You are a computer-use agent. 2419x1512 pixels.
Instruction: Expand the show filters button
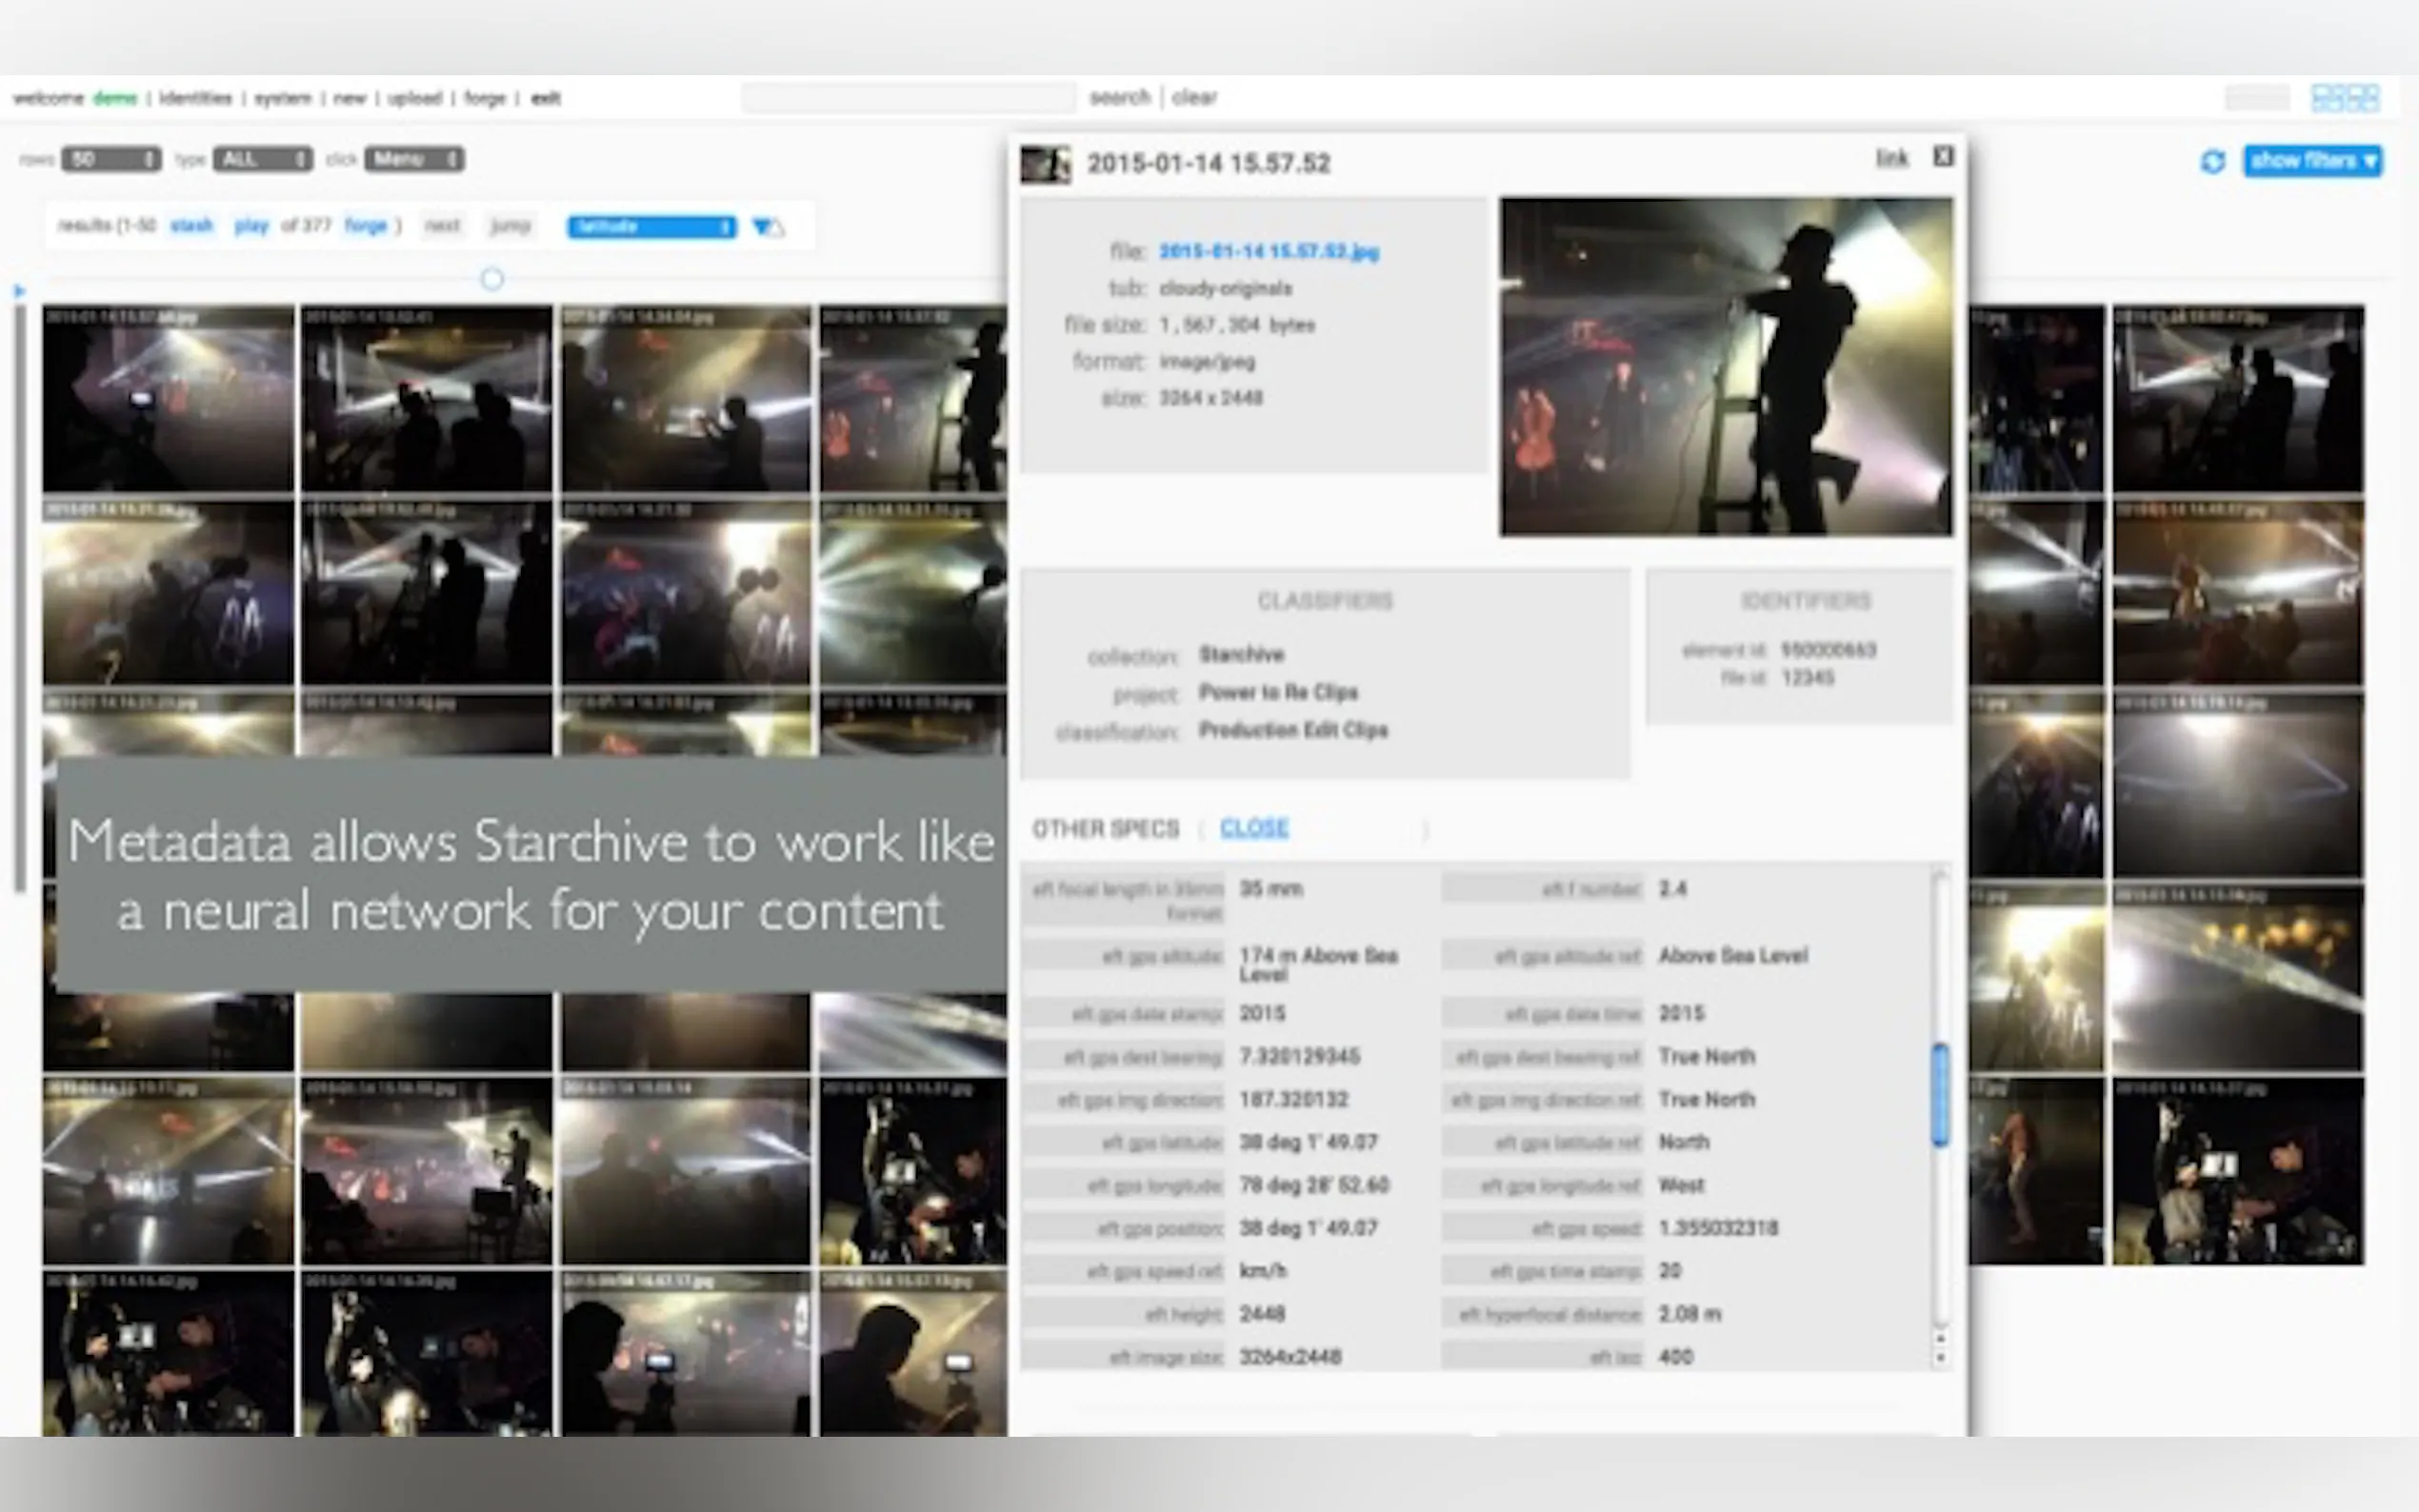(x=2312, y=161)
